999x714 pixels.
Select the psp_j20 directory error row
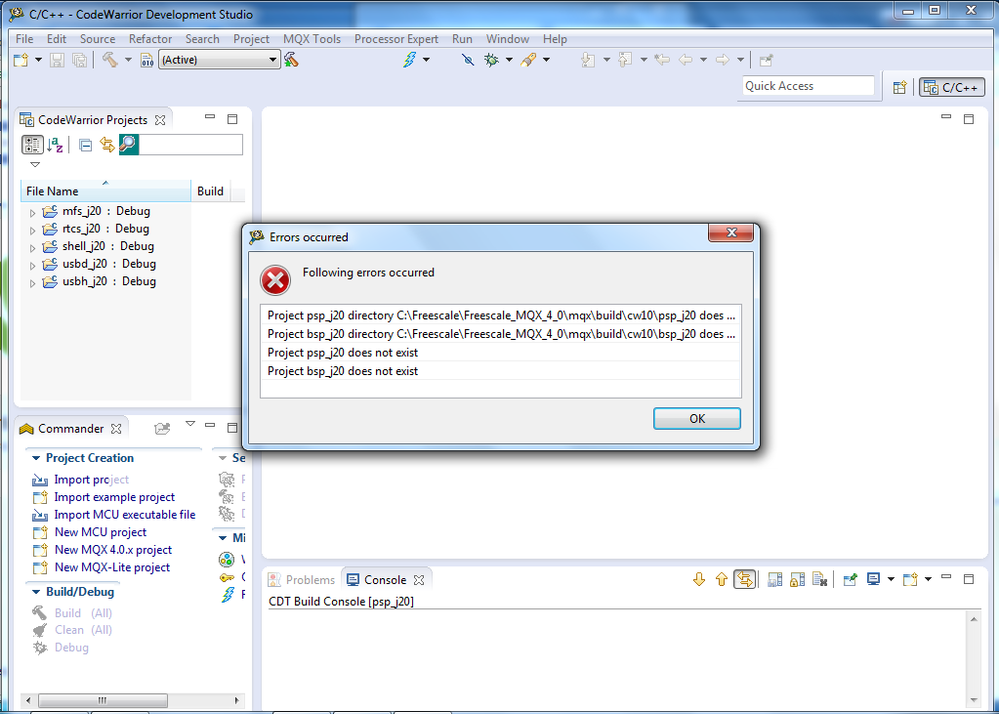coord(501,315)
